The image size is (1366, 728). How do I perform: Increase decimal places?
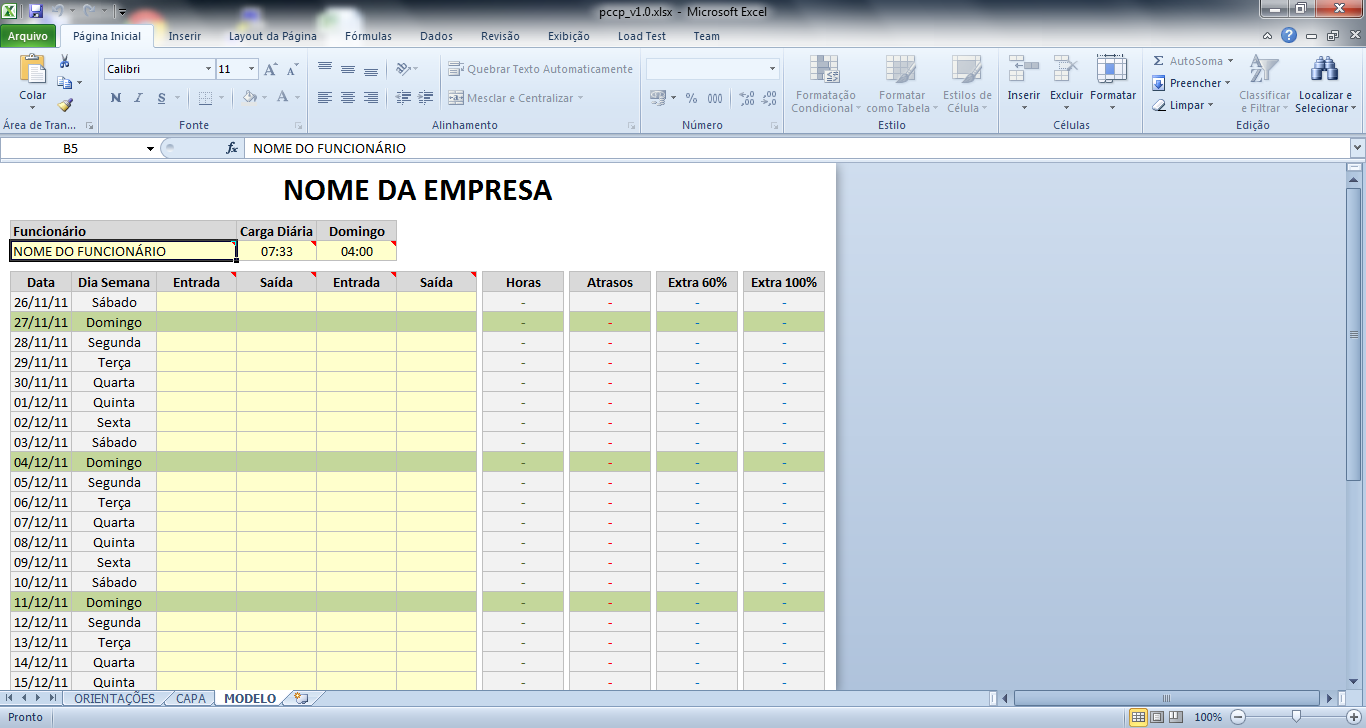click(x=747, y=98)
